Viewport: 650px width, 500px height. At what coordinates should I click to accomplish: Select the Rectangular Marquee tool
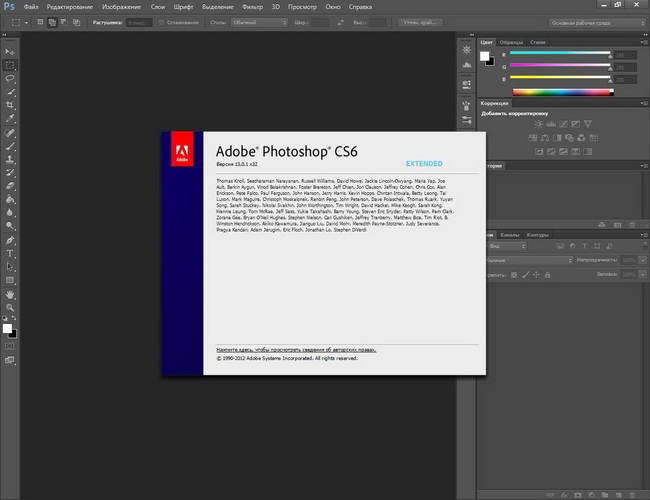(x=10, y=65)
